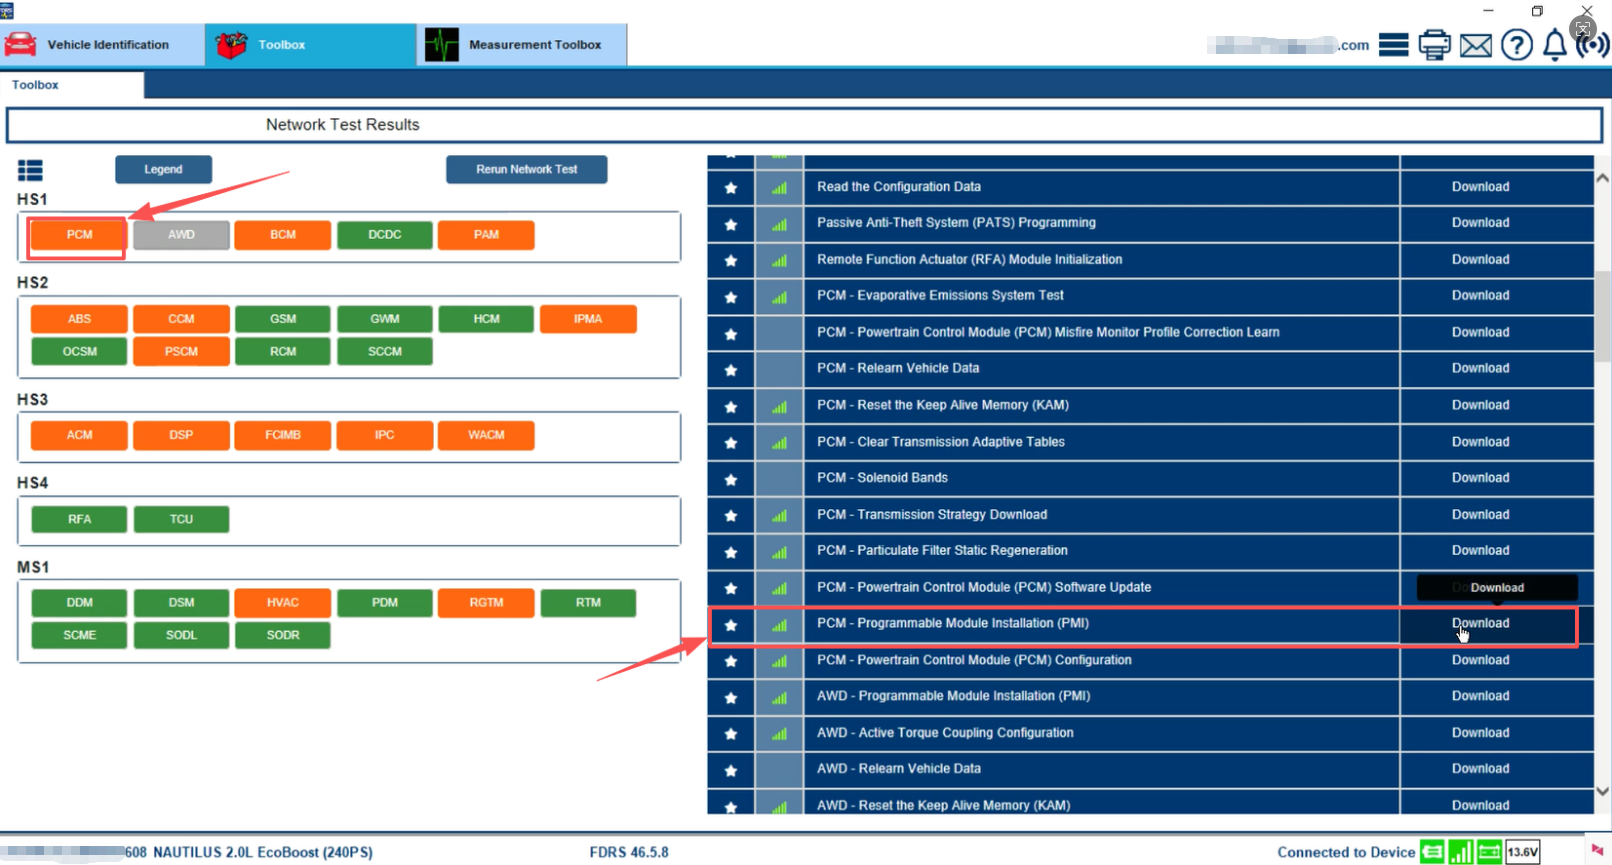Open the hamburger menu icon
This screenshot has width=1612, height=865.
pos(1393,45)
